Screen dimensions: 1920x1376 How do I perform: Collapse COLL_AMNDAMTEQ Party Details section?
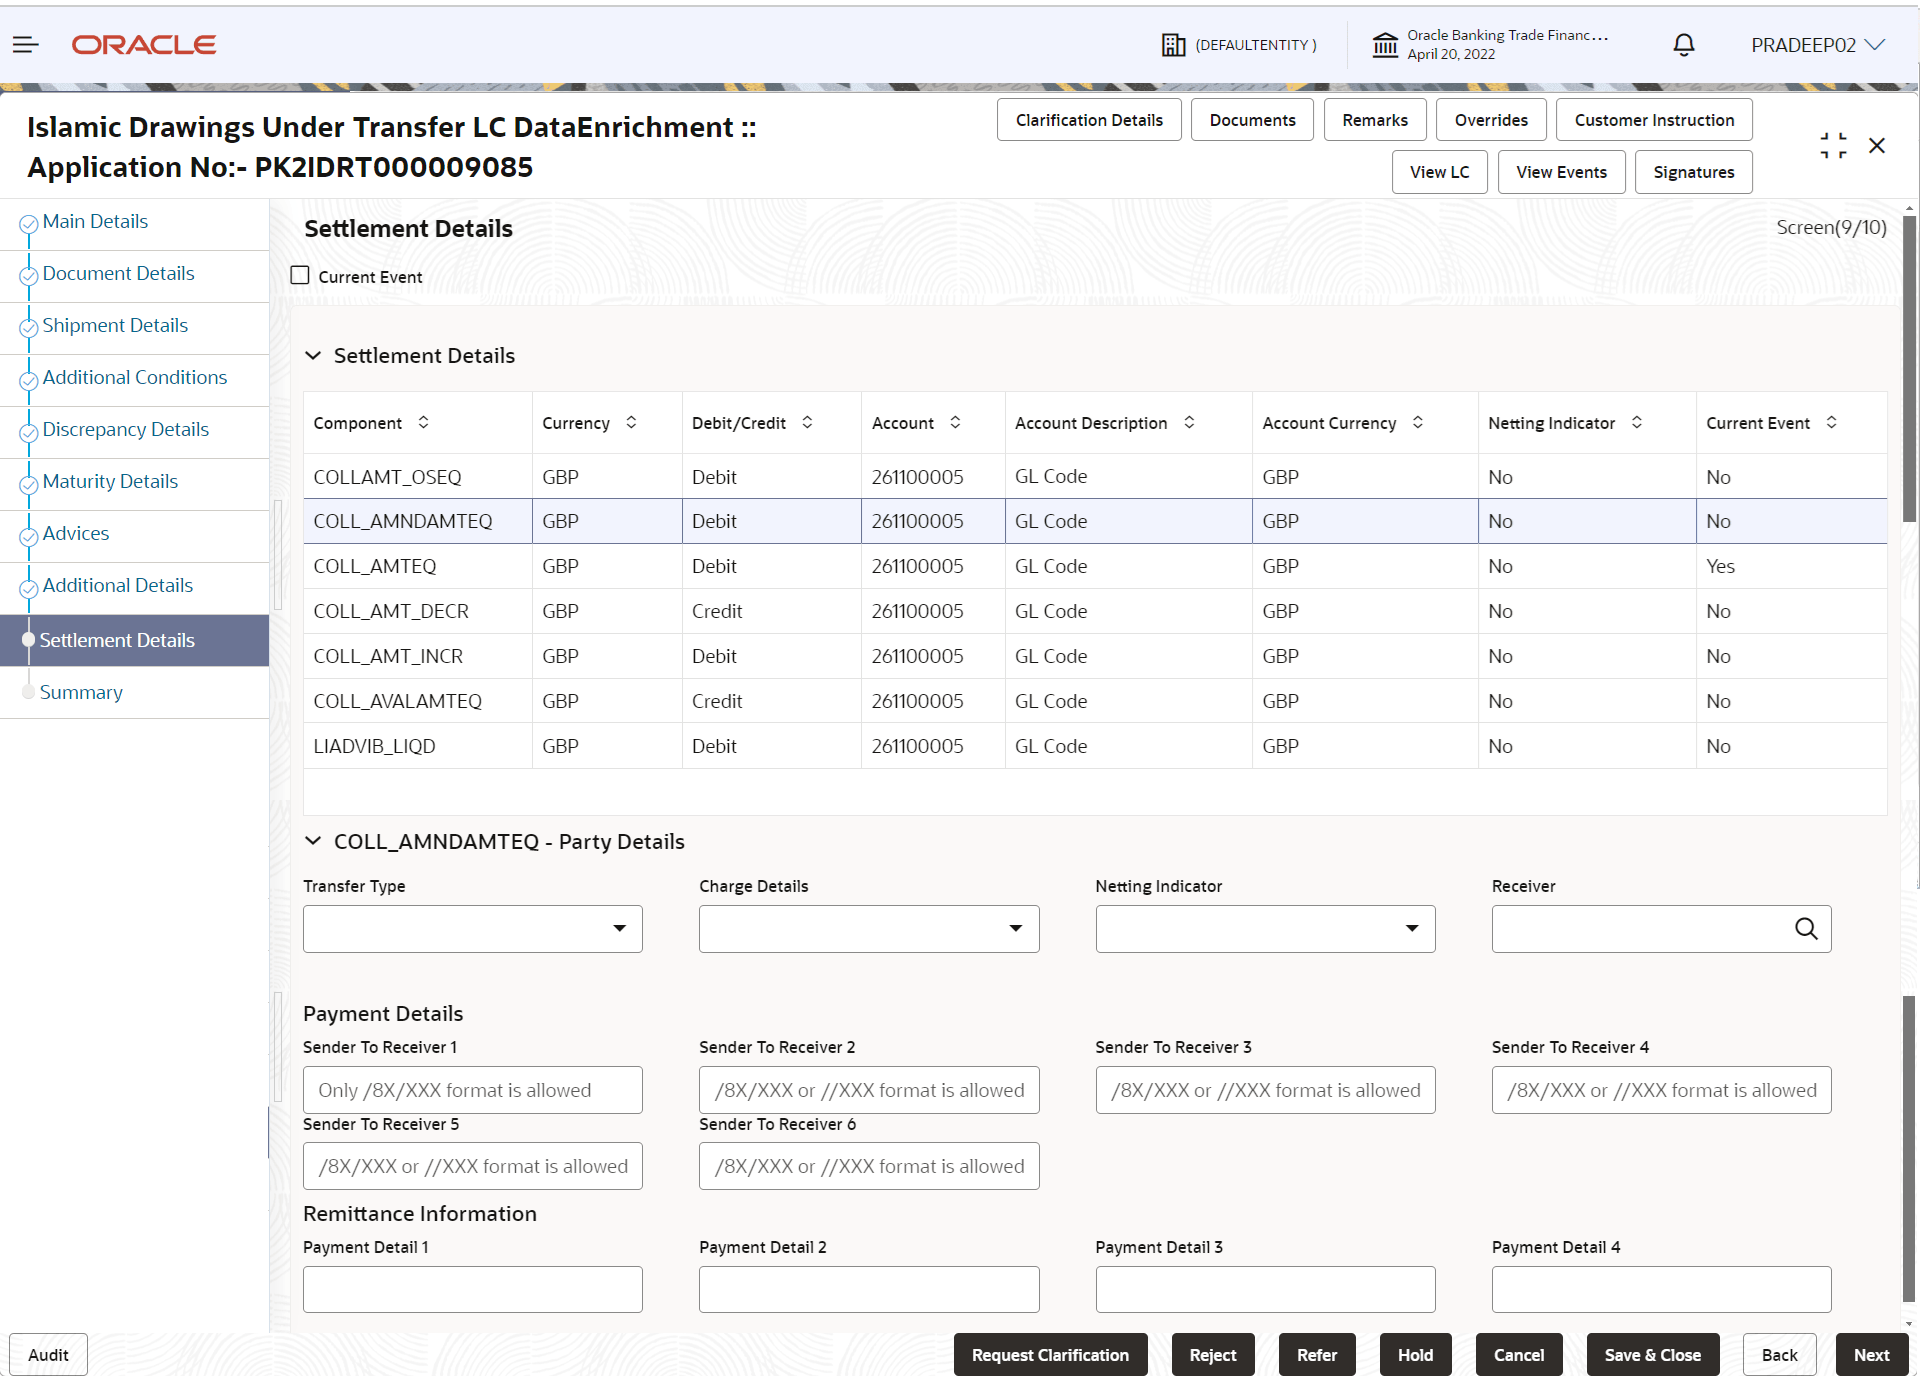(x=313, y=842)
